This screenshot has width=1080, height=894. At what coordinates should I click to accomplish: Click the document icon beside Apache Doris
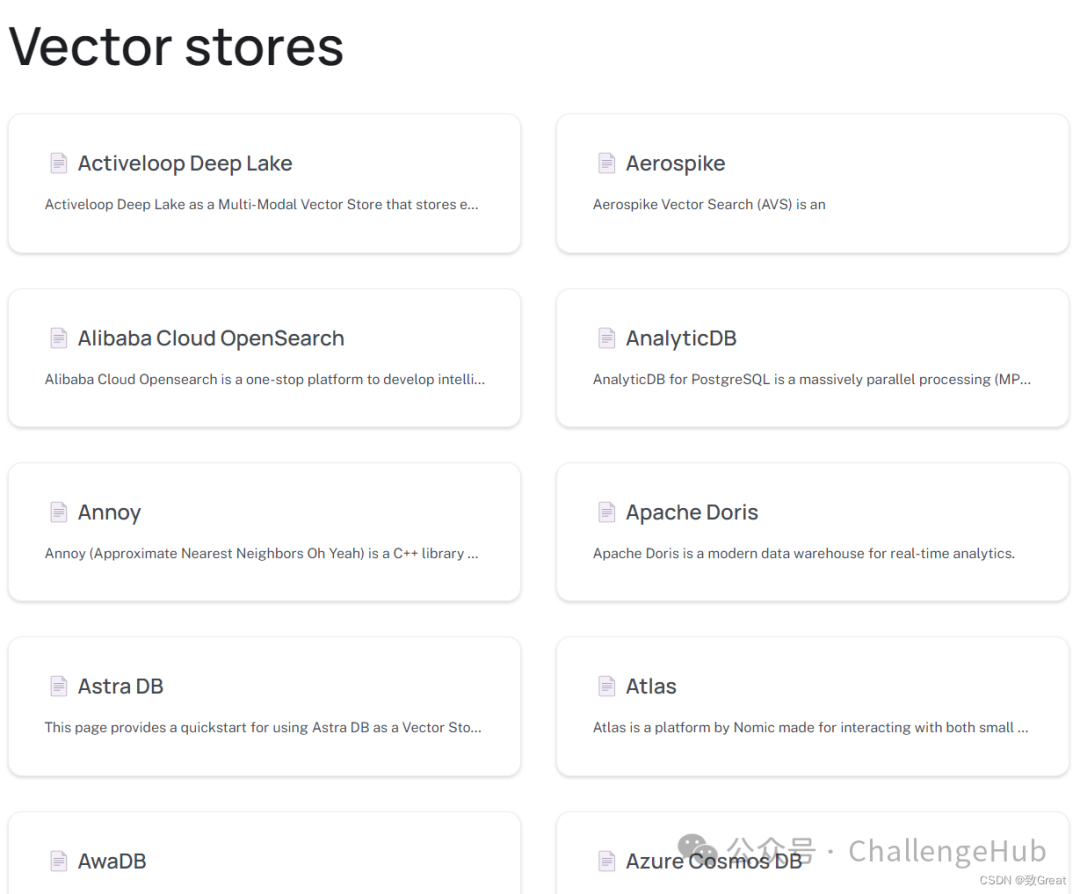[x=607, y=512]
